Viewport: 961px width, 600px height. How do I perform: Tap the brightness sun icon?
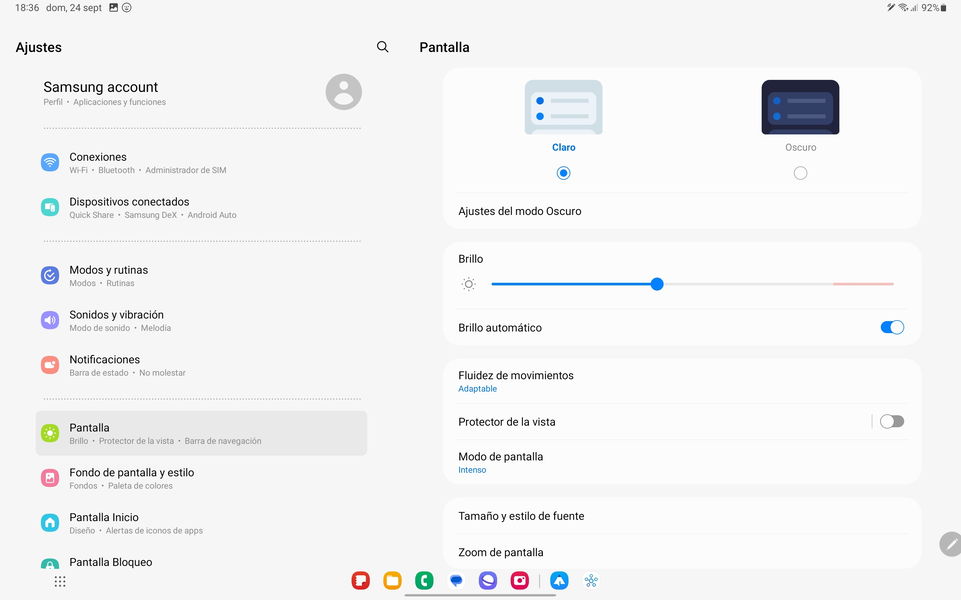(x=468, y=284)
